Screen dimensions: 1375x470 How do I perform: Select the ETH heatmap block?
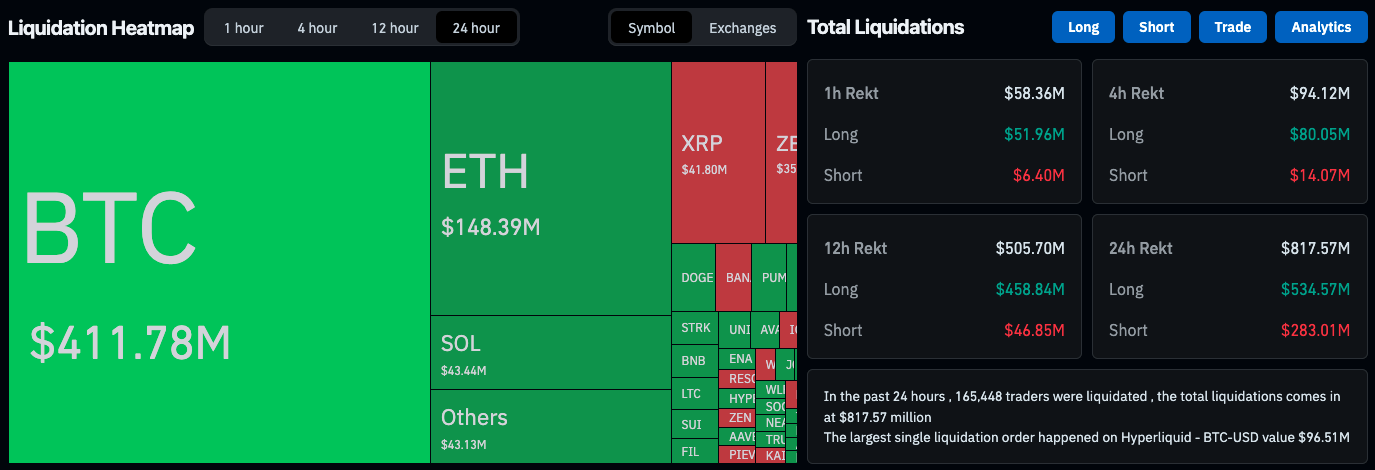550,188
